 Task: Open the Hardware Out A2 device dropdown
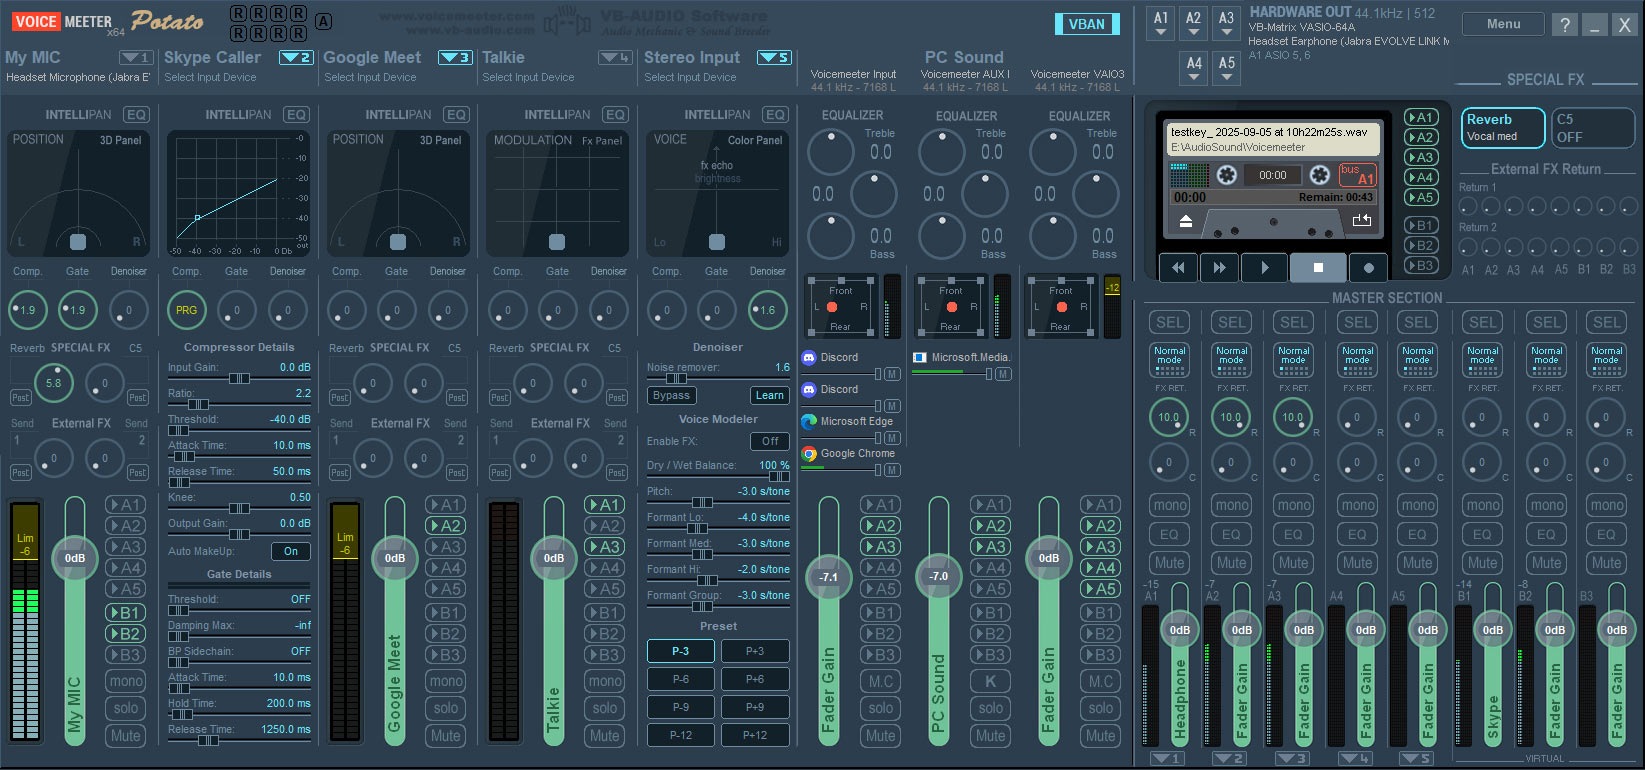[x=1193, y=24]
